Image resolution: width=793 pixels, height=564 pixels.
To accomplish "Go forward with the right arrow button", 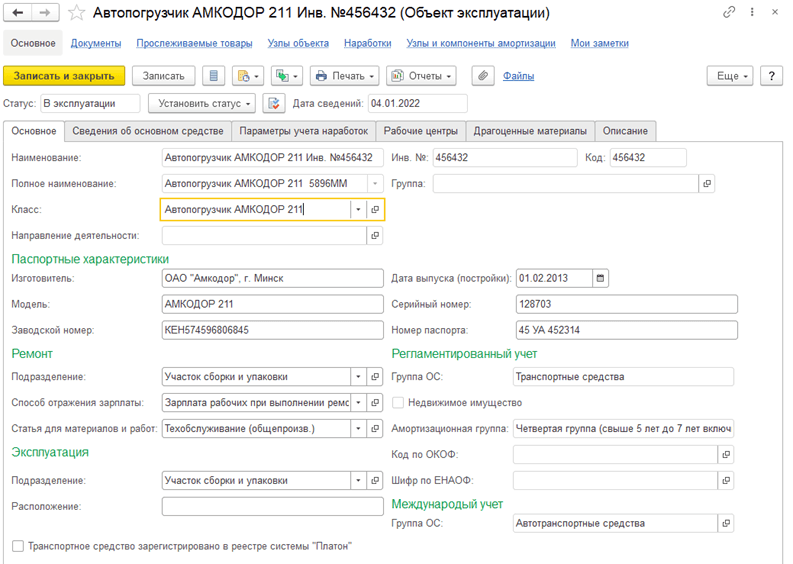I will tap(45, 13).
